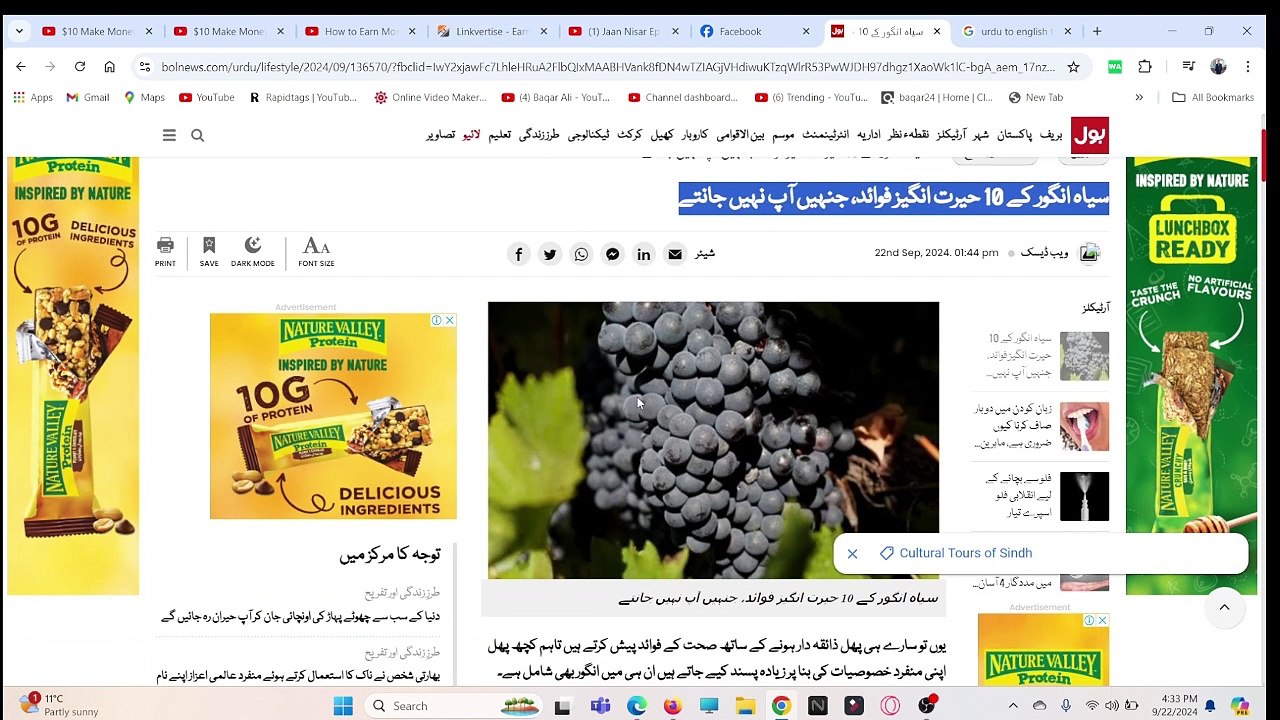This screenshot has width=1280, height=720.
Task: Open the Maps bookmark
Action: [x=144, y=98]
